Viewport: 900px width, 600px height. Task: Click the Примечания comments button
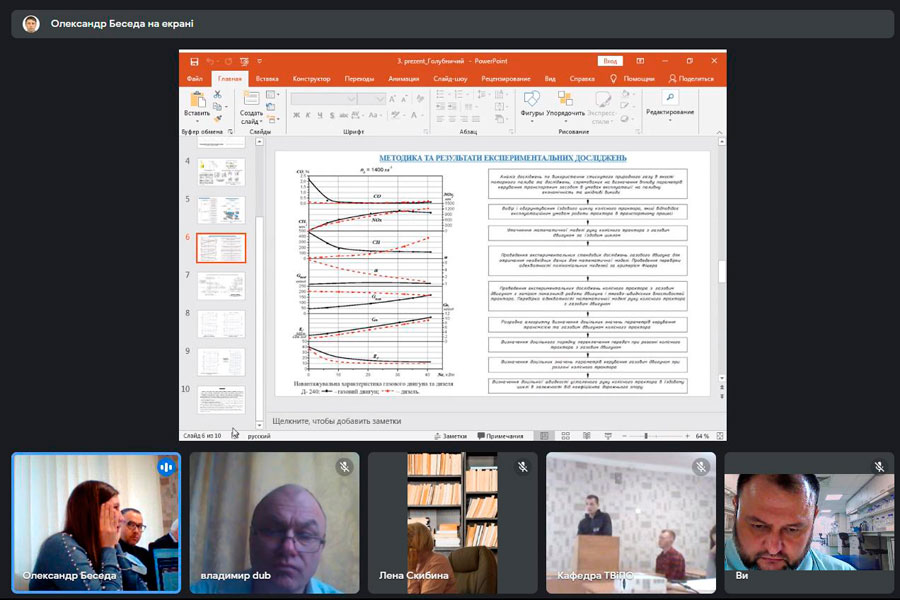tap(501, 436)
